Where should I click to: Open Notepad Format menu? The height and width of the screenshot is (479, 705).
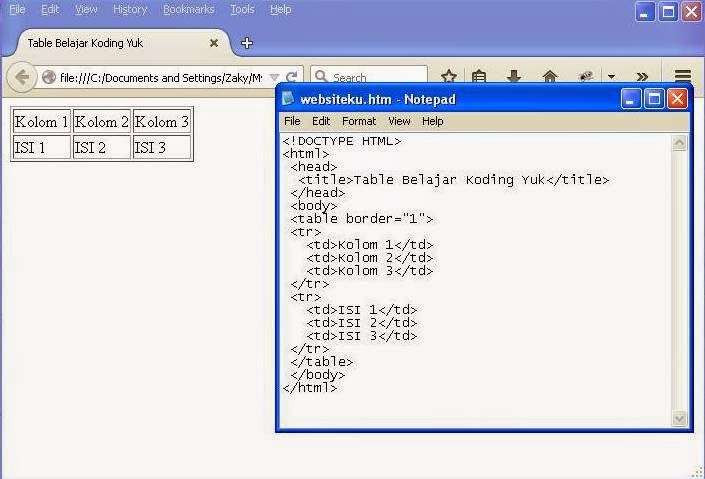[359, 121]
